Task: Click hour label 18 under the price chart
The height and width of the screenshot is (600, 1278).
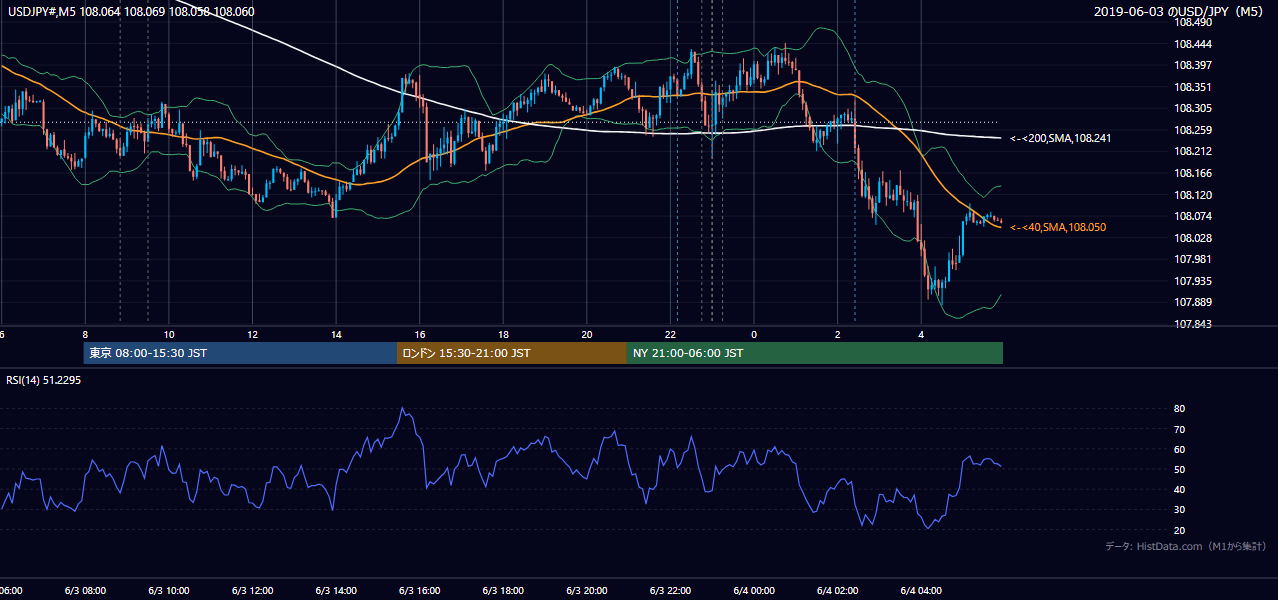Action: coord(503,335)
